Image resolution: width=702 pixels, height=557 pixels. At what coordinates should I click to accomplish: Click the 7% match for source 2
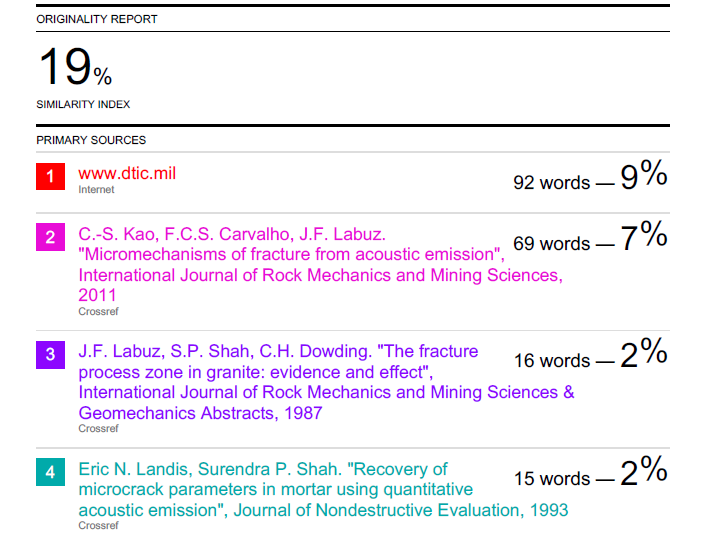644,237
